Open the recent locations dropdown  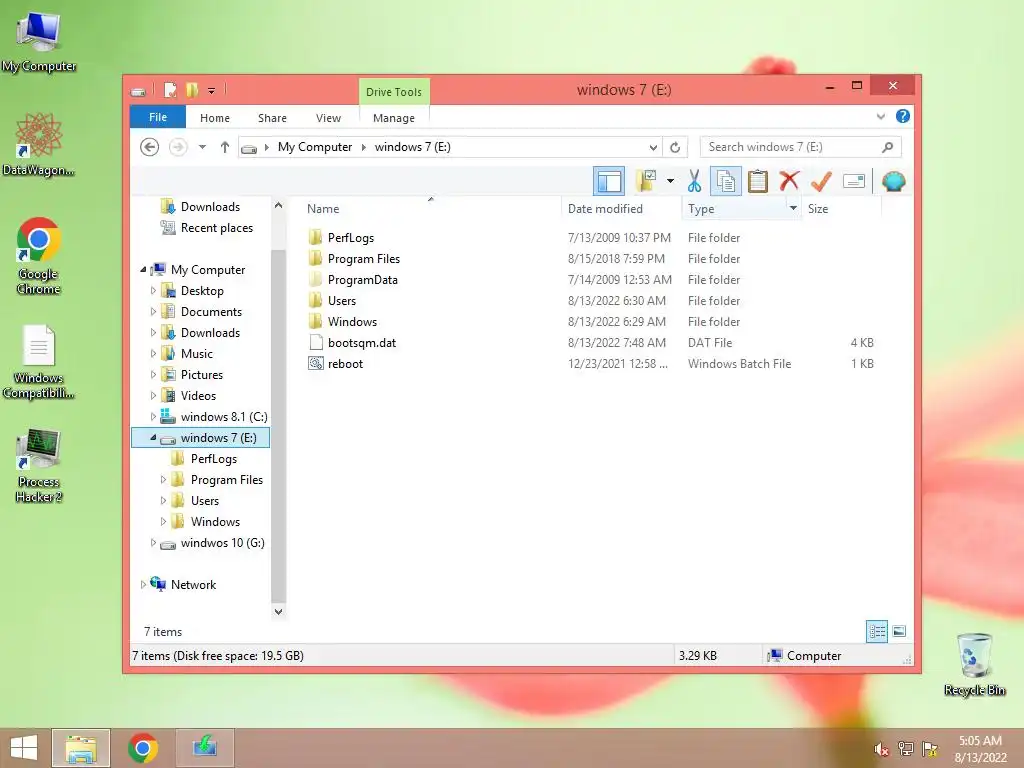coord(202,147)
